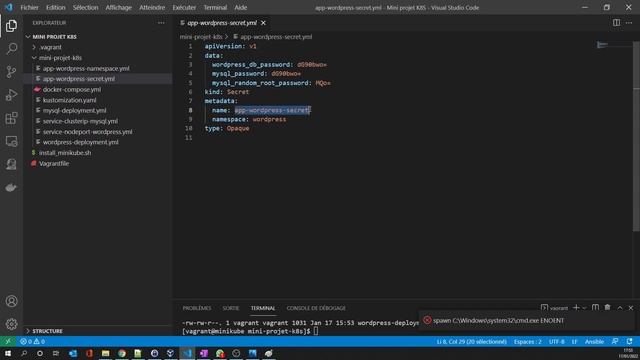Maximize the terminal panel with chevron up
This screenshot has width=640, height=360.
(x=620, y=308)
